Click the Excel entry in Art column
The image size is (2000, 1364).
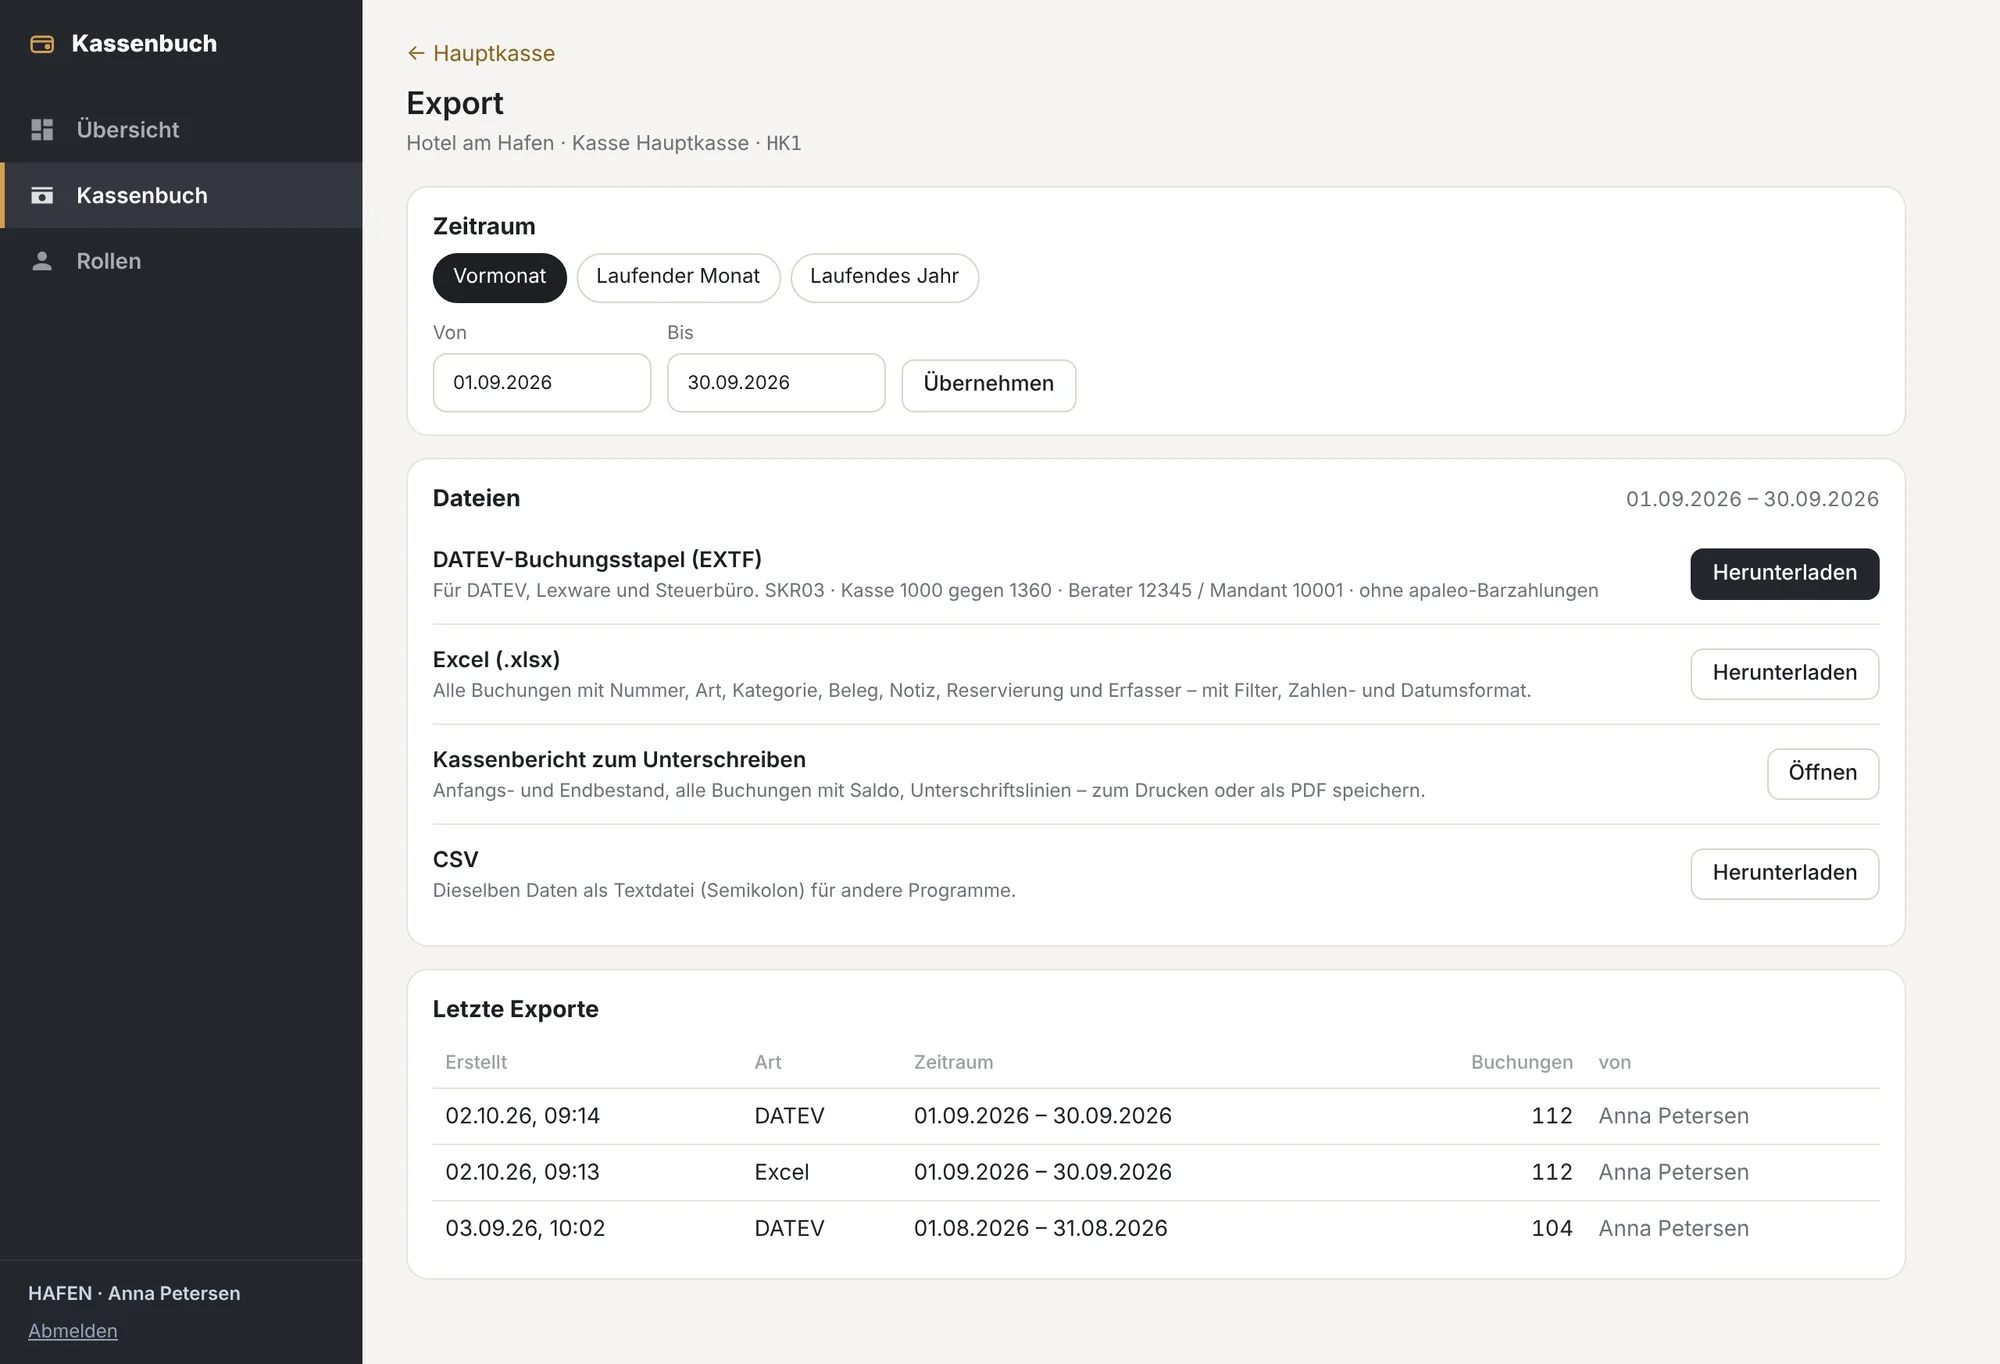(781, 1172)
